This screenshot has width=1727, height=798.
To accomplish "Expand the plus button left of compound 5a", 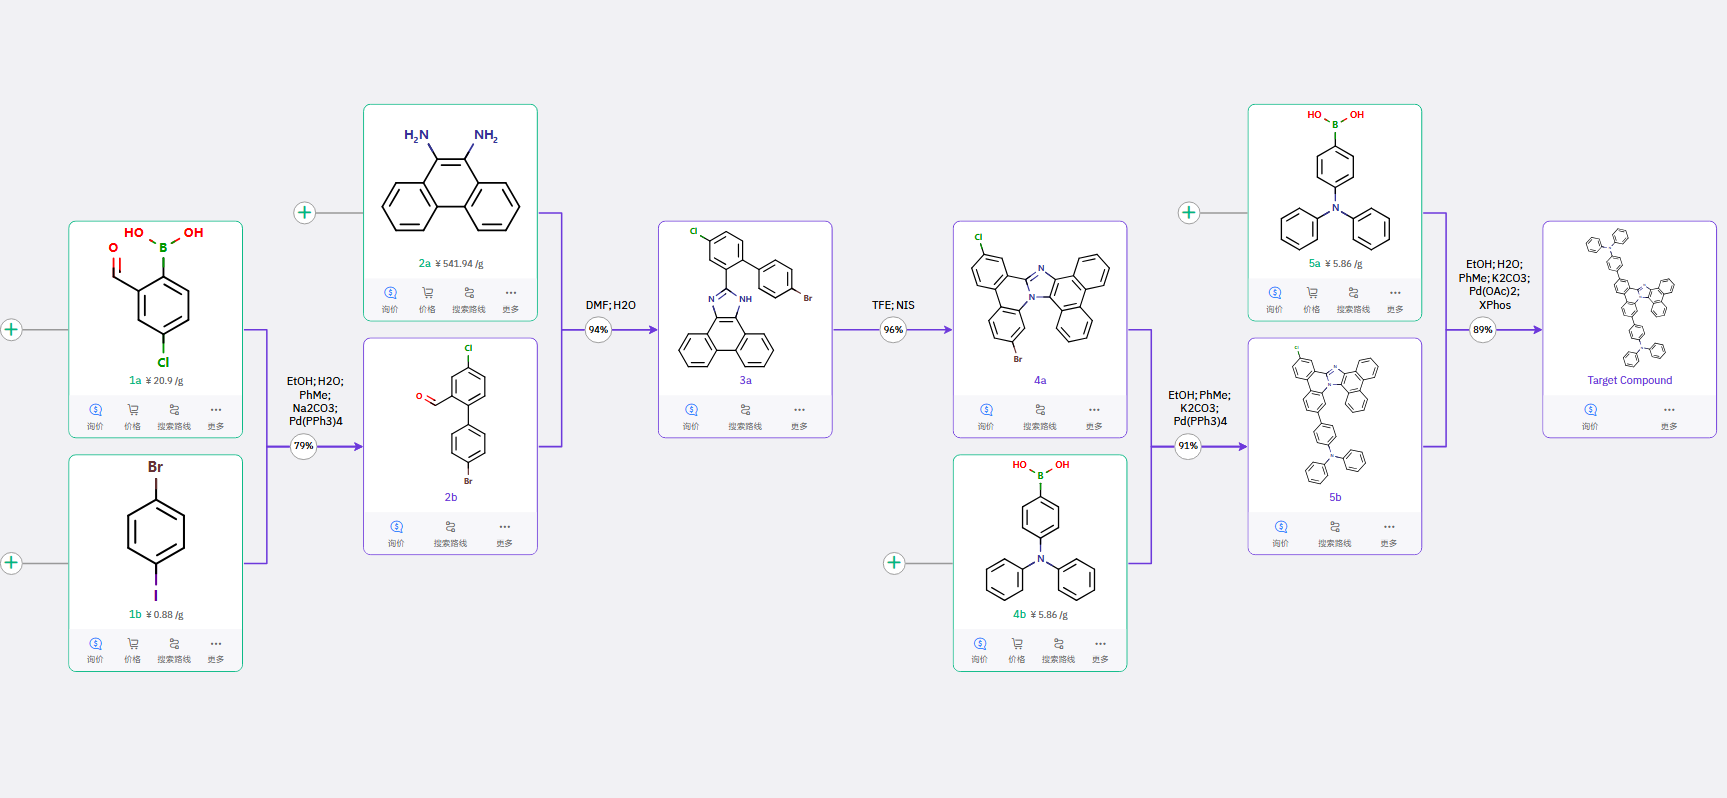I will (x=1189, y=212).
